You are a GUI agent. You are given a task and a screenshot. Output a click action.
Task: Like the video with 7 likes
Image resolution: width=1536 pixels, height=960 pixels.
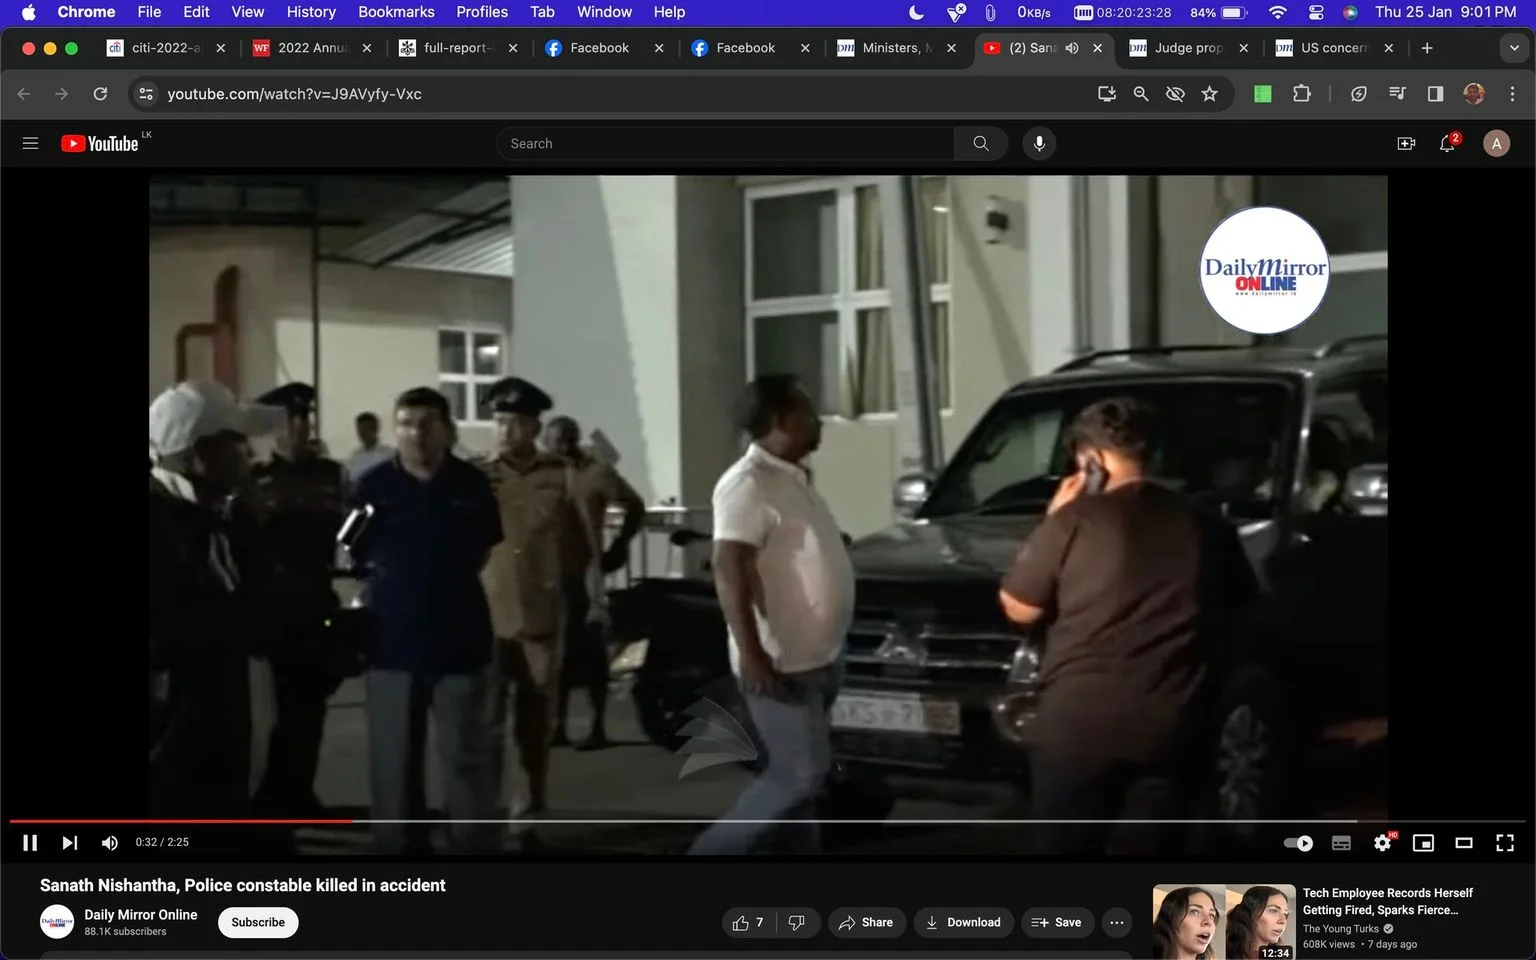click(747, 922)
